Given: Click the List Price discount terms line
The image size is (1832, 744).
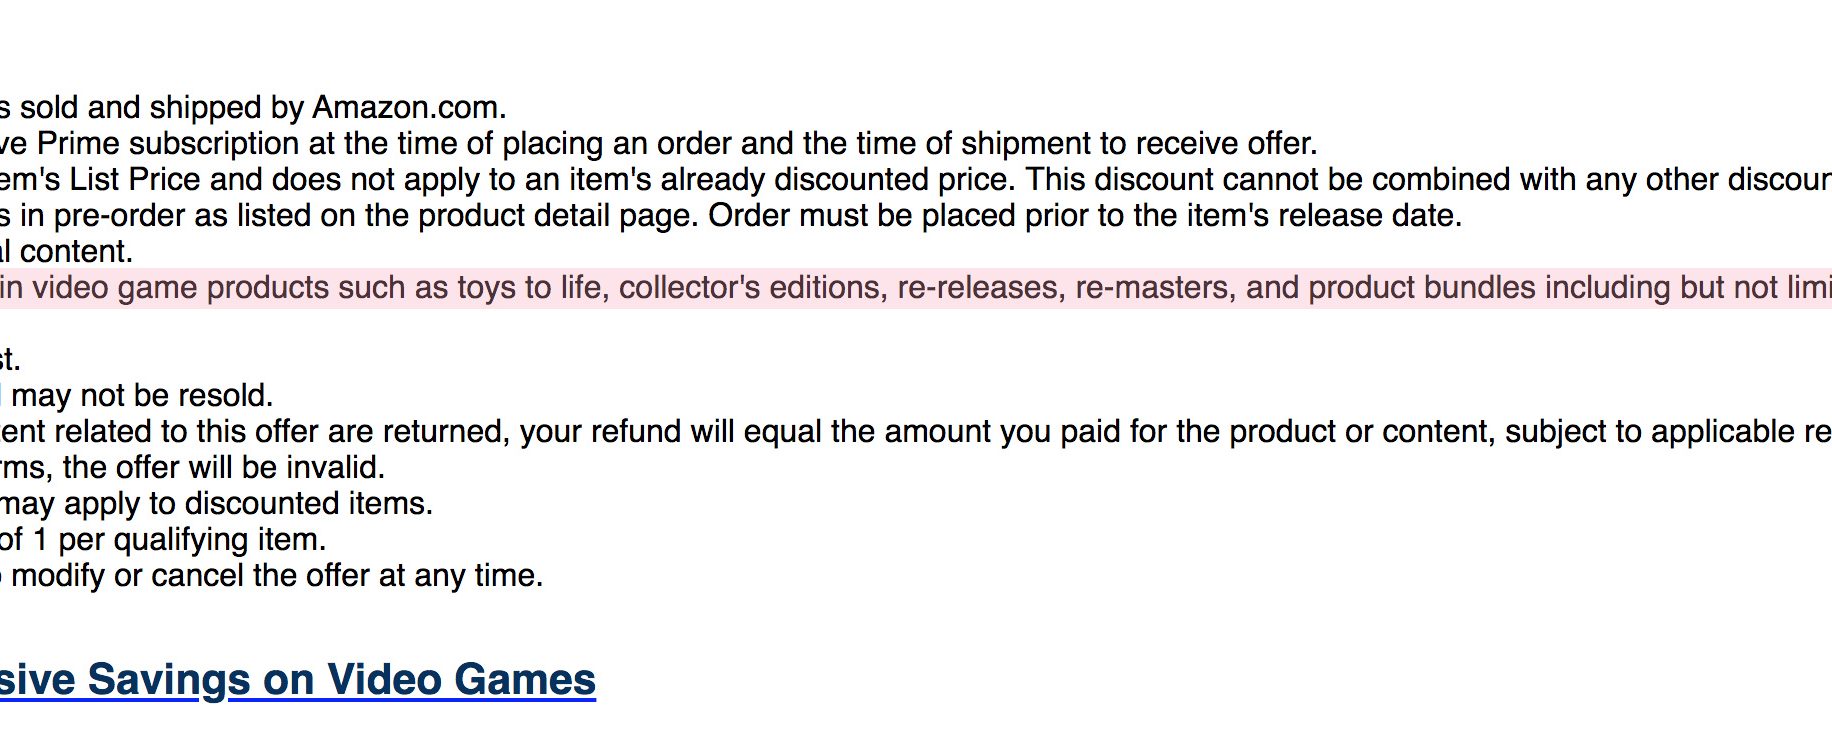Looking at the screenshot, I should tap(916, 180).
